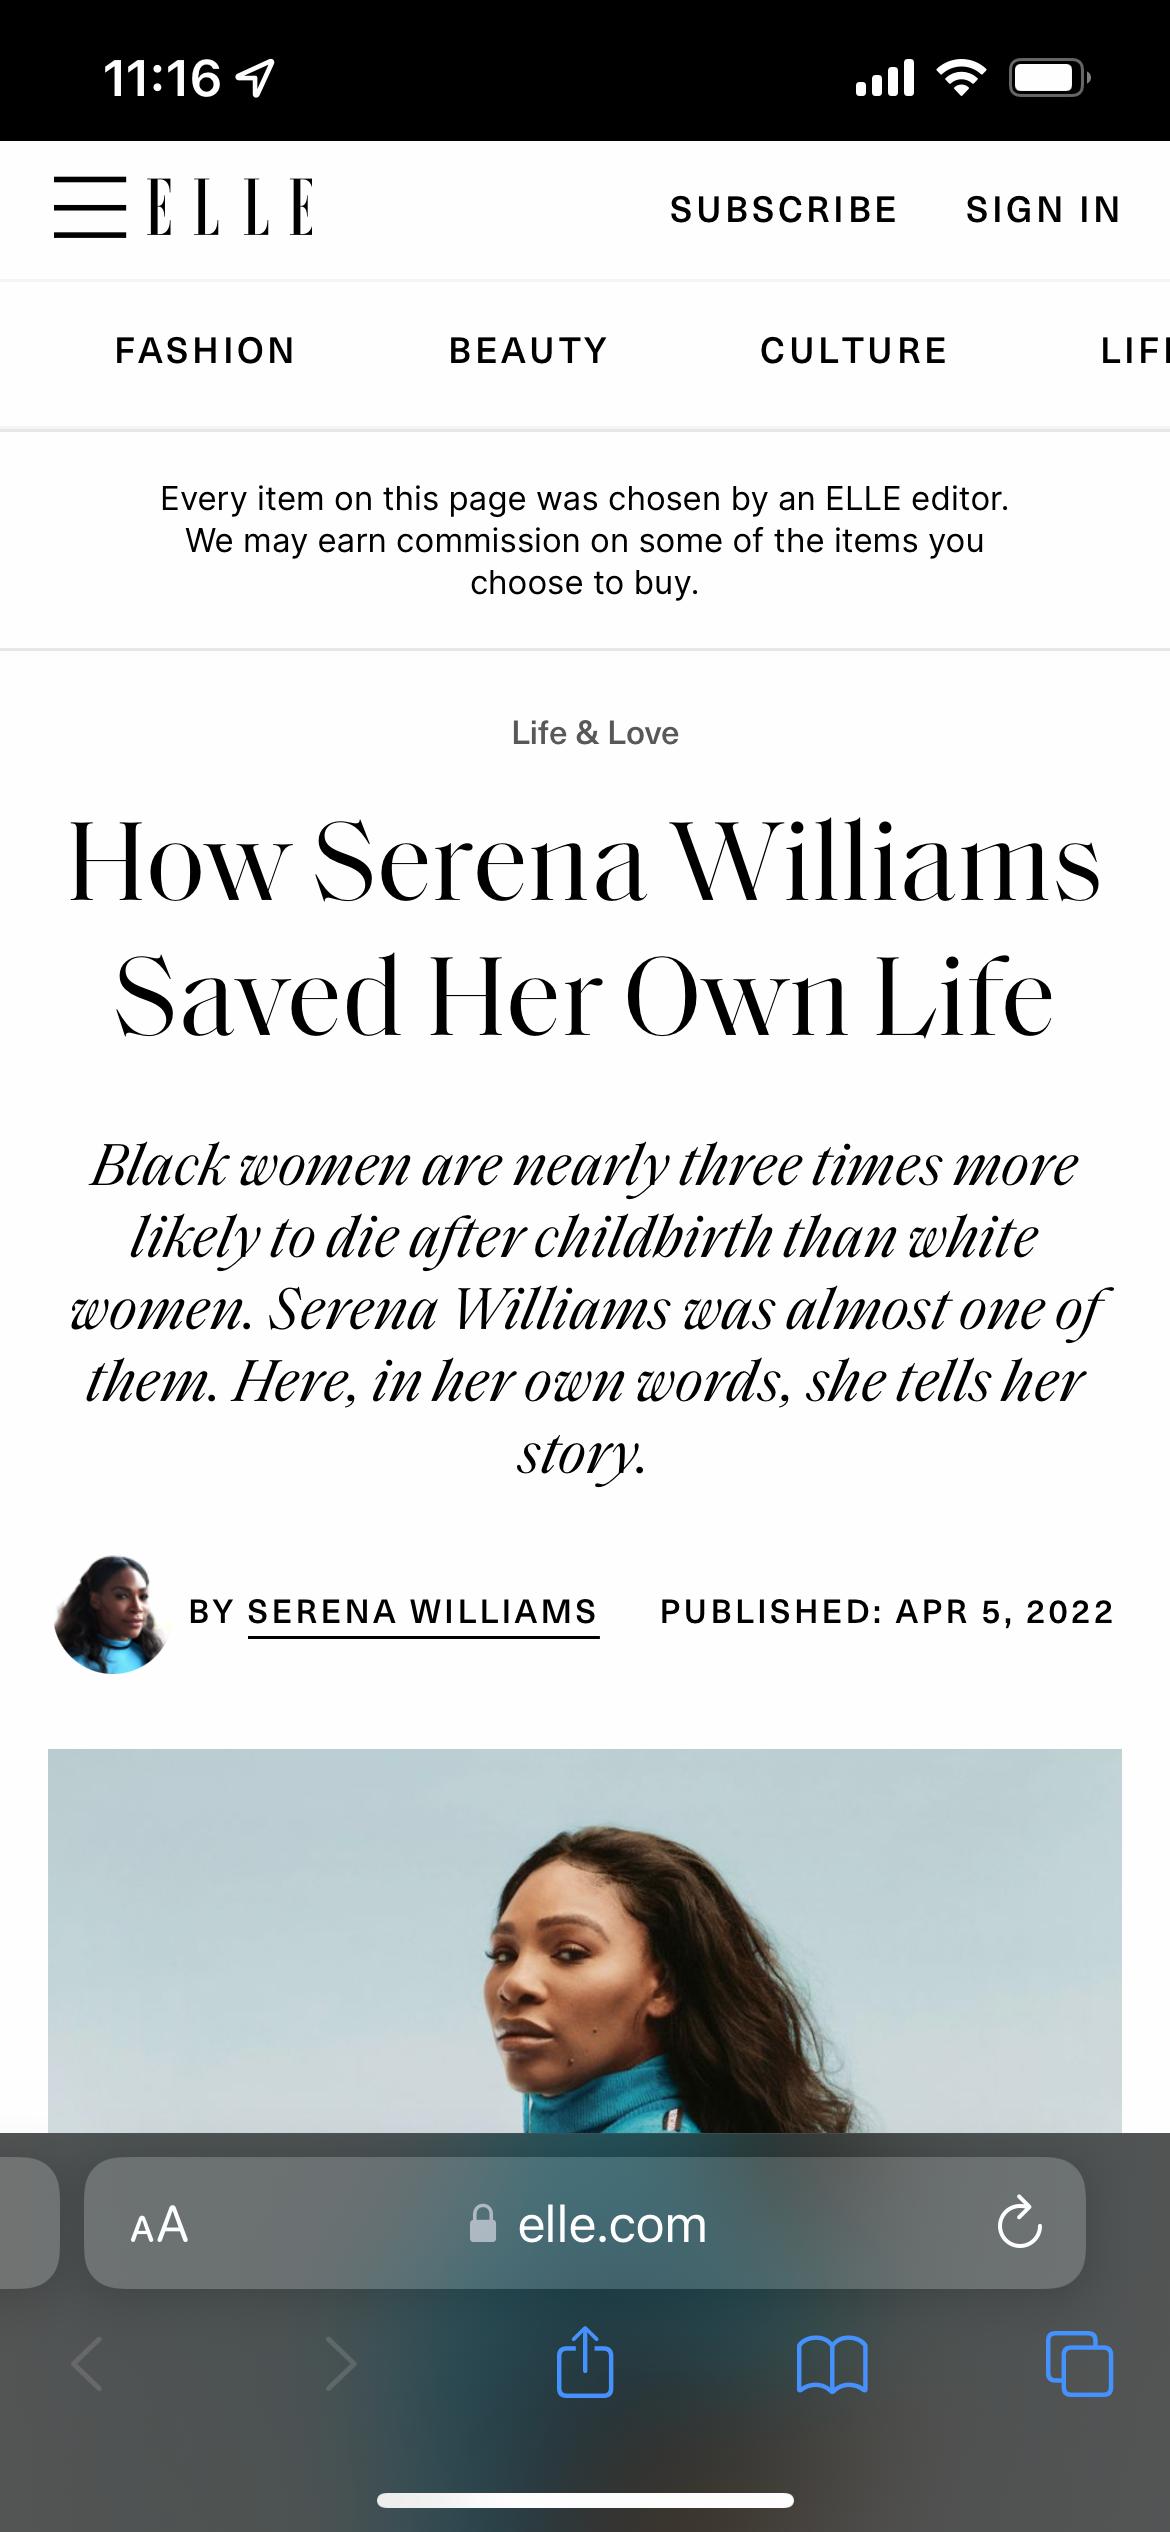The image size is (1170, 2532).
Task: Tap the Safari share icon
Action: [x=585, y=2363]
